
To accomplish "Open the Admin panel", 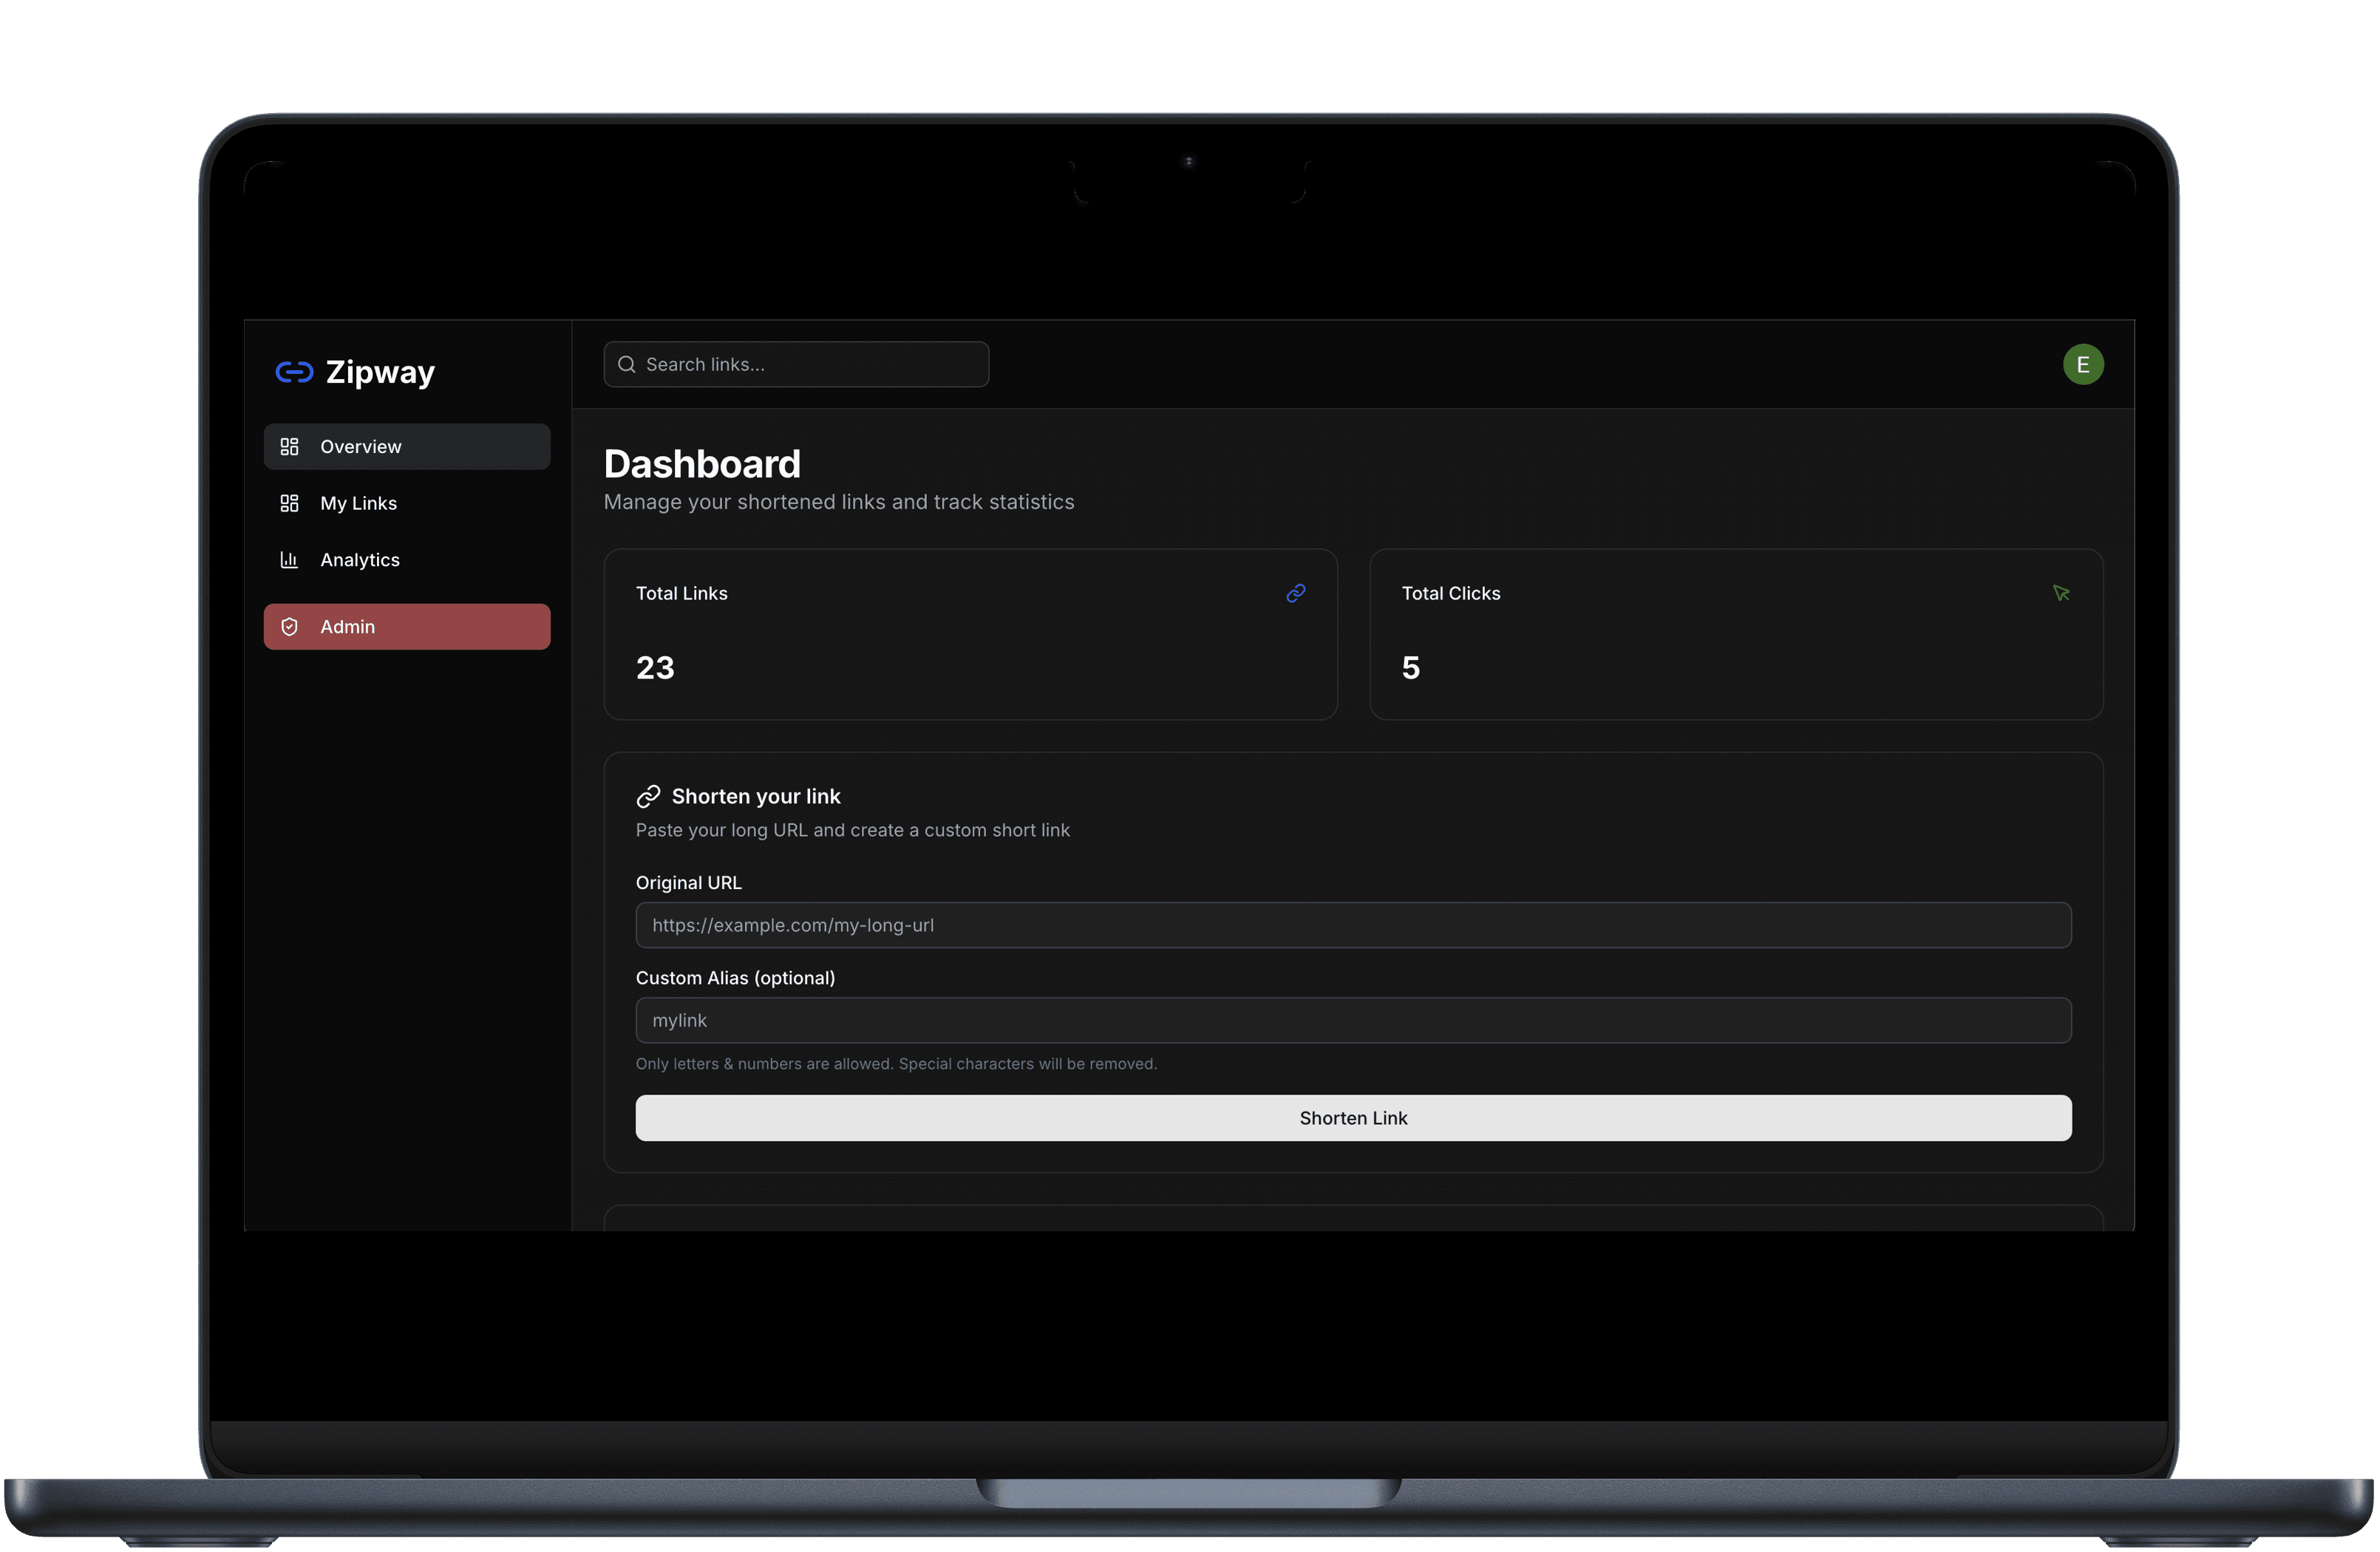I will click(x=407, y=627).
